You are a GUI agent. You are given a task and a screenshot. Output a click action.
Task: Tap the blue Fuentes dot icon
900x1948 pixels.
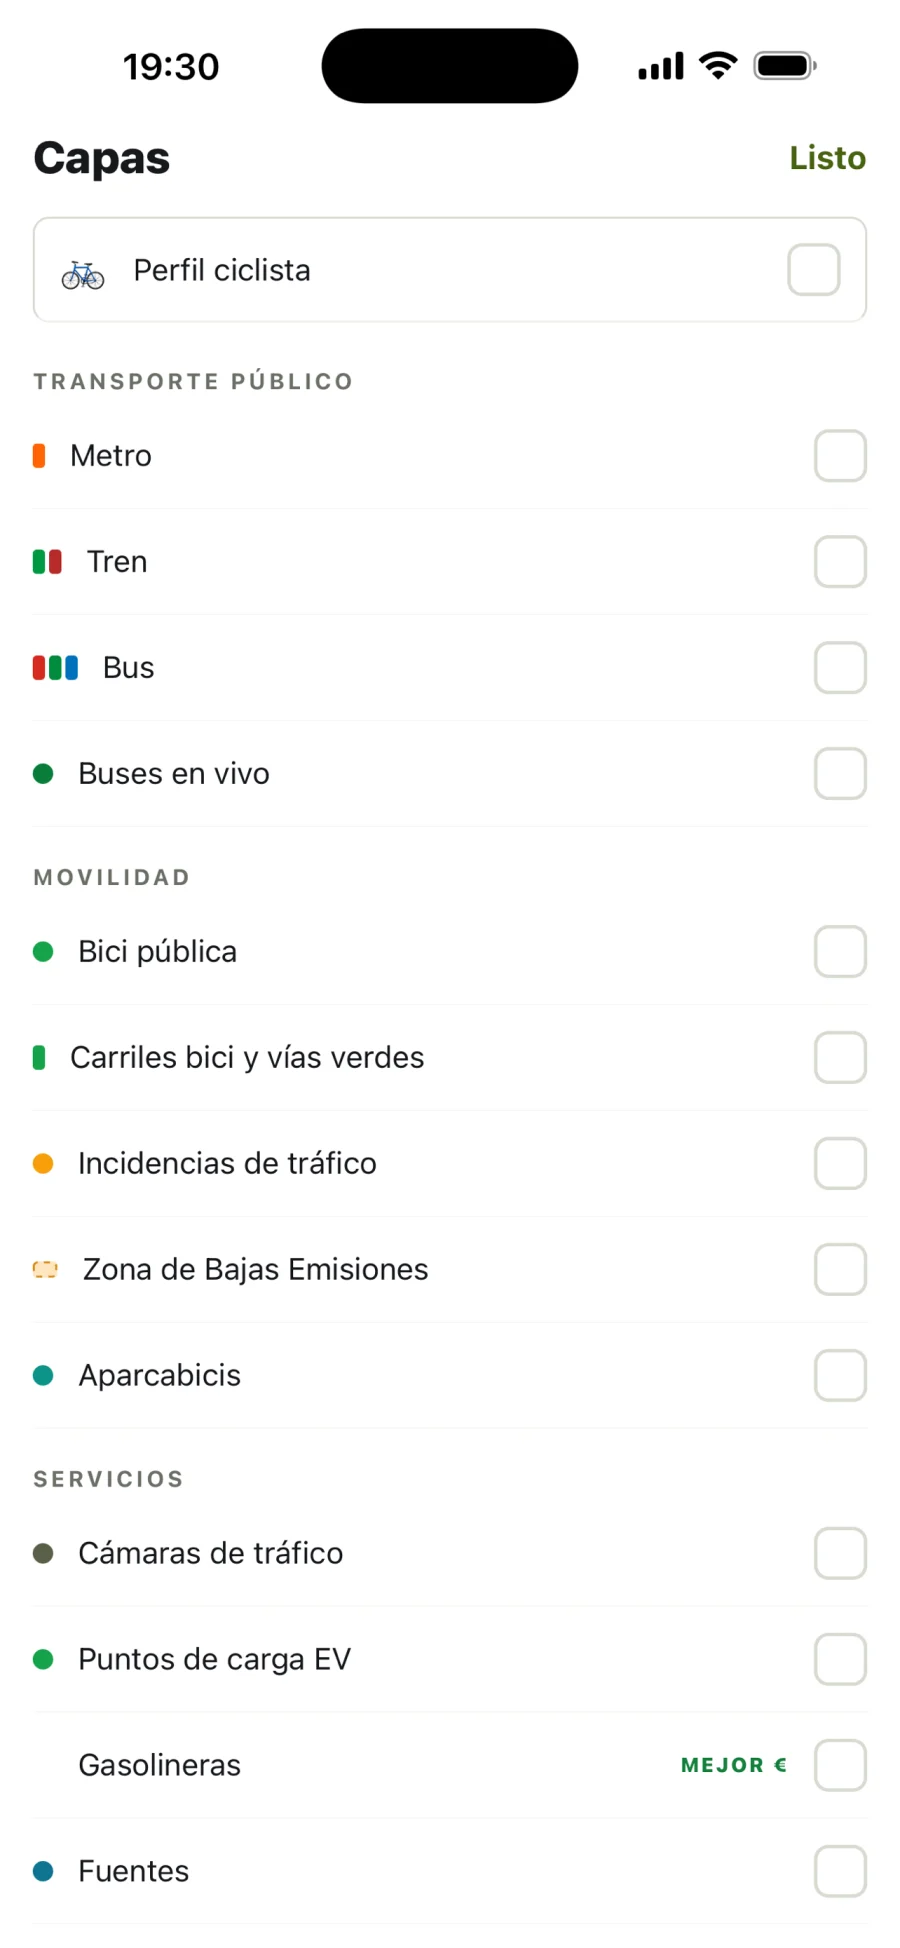point(43,1872)
